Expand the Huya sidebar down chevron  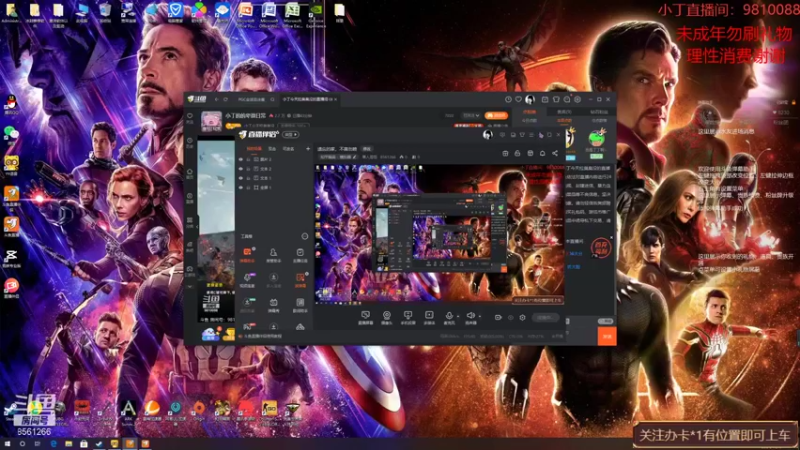tap(190, 287)
